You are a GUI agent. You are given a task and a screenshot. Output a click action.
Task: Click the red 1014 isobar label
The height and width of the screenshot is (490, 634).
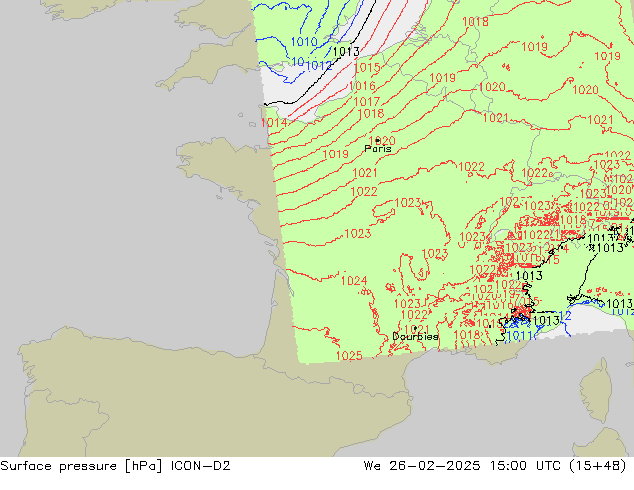[274, 122]
